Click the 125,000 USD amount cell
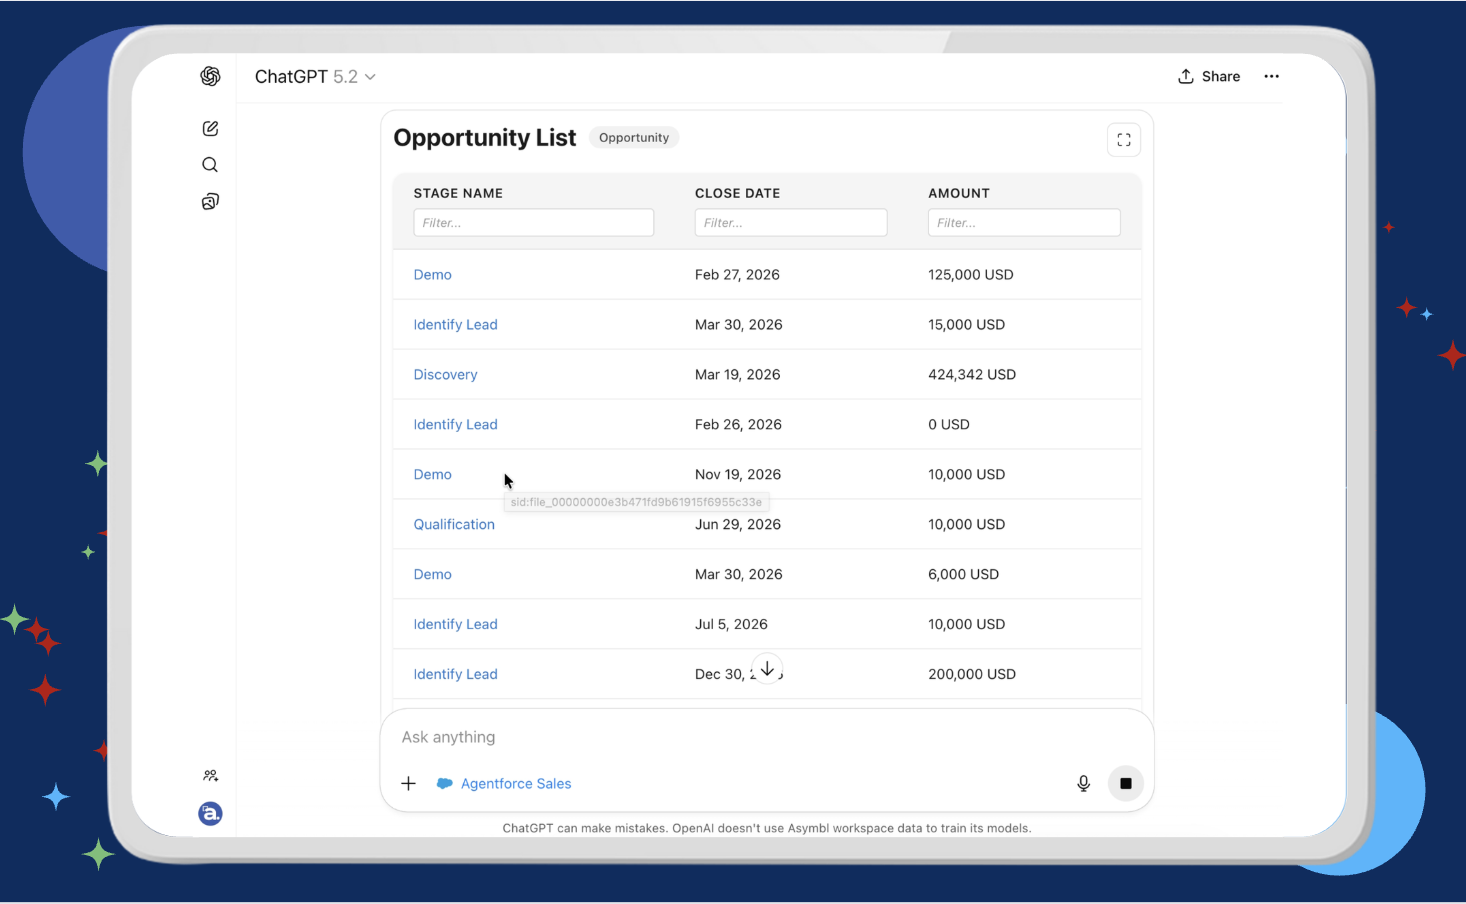 click(x=971, y=274)
